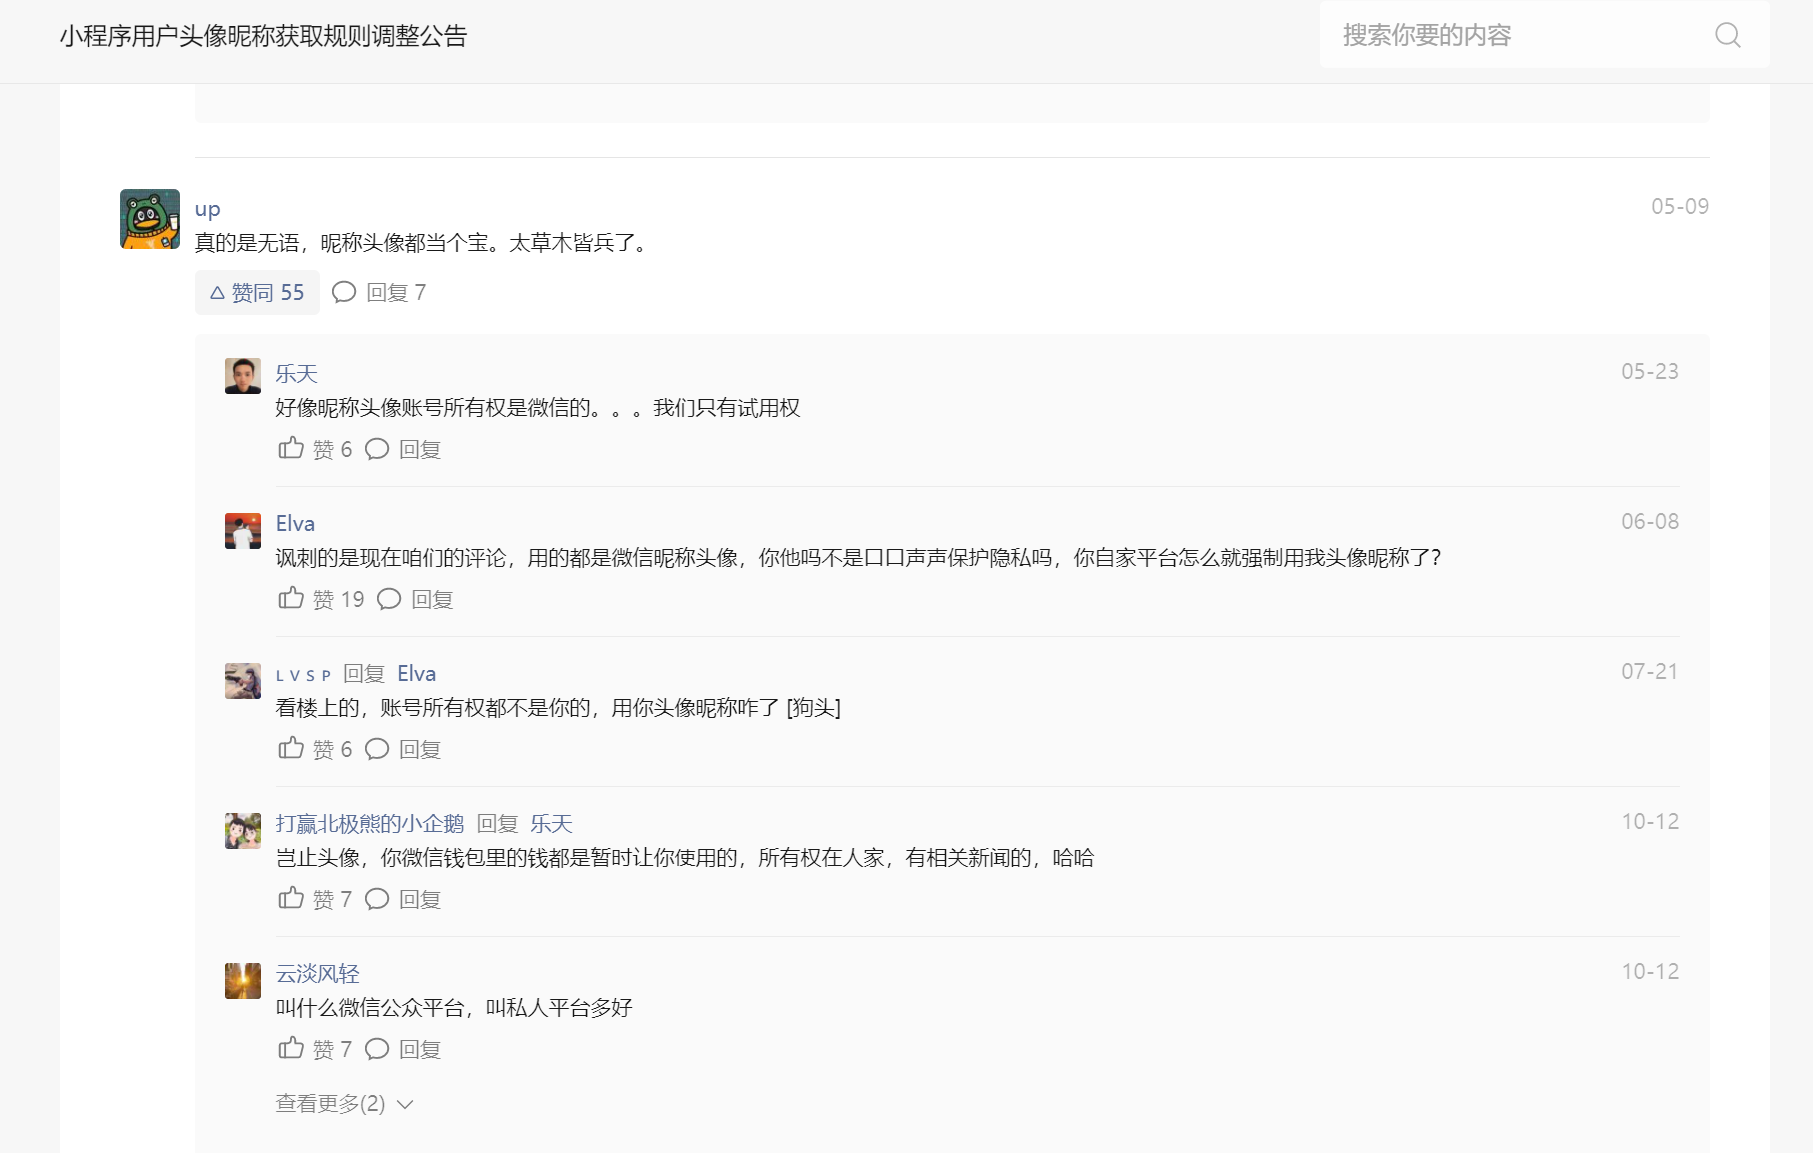Image resolution: width=1813 pixels, height=1153 pixels.
Task: Open 乐天's avatar thumbnail
Action: (243, 376)
